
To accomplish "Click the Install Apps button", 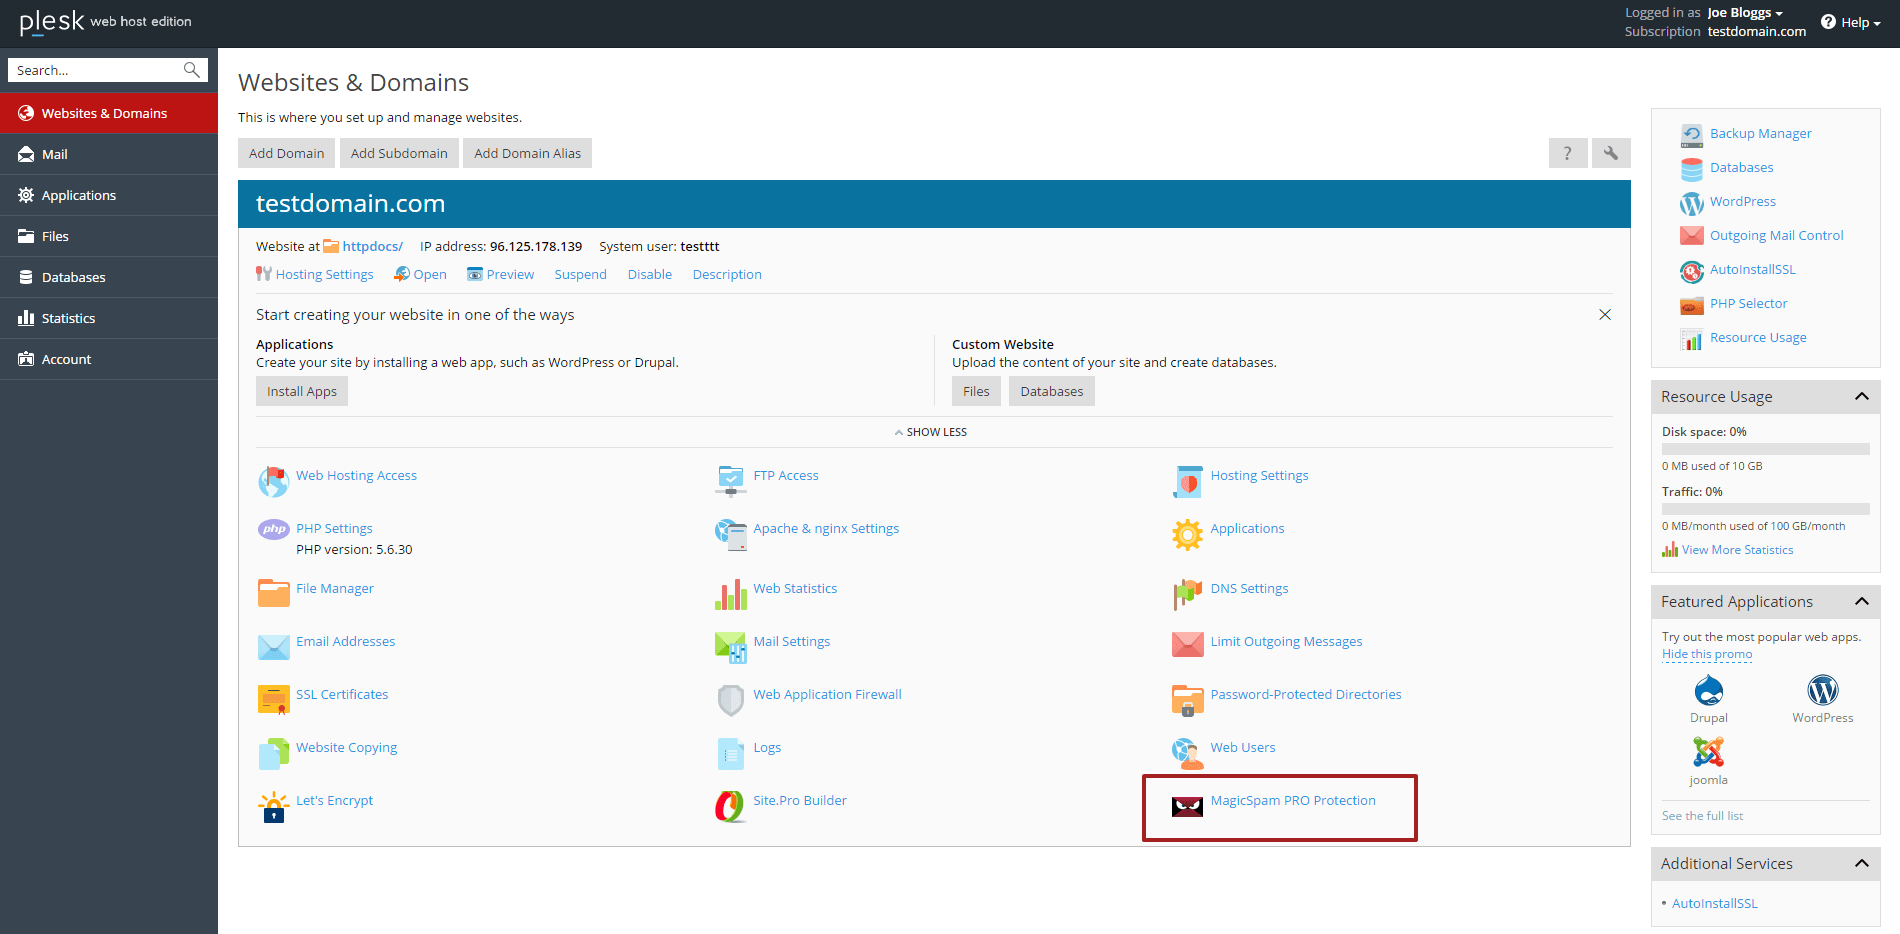I will tap(302, 391).
